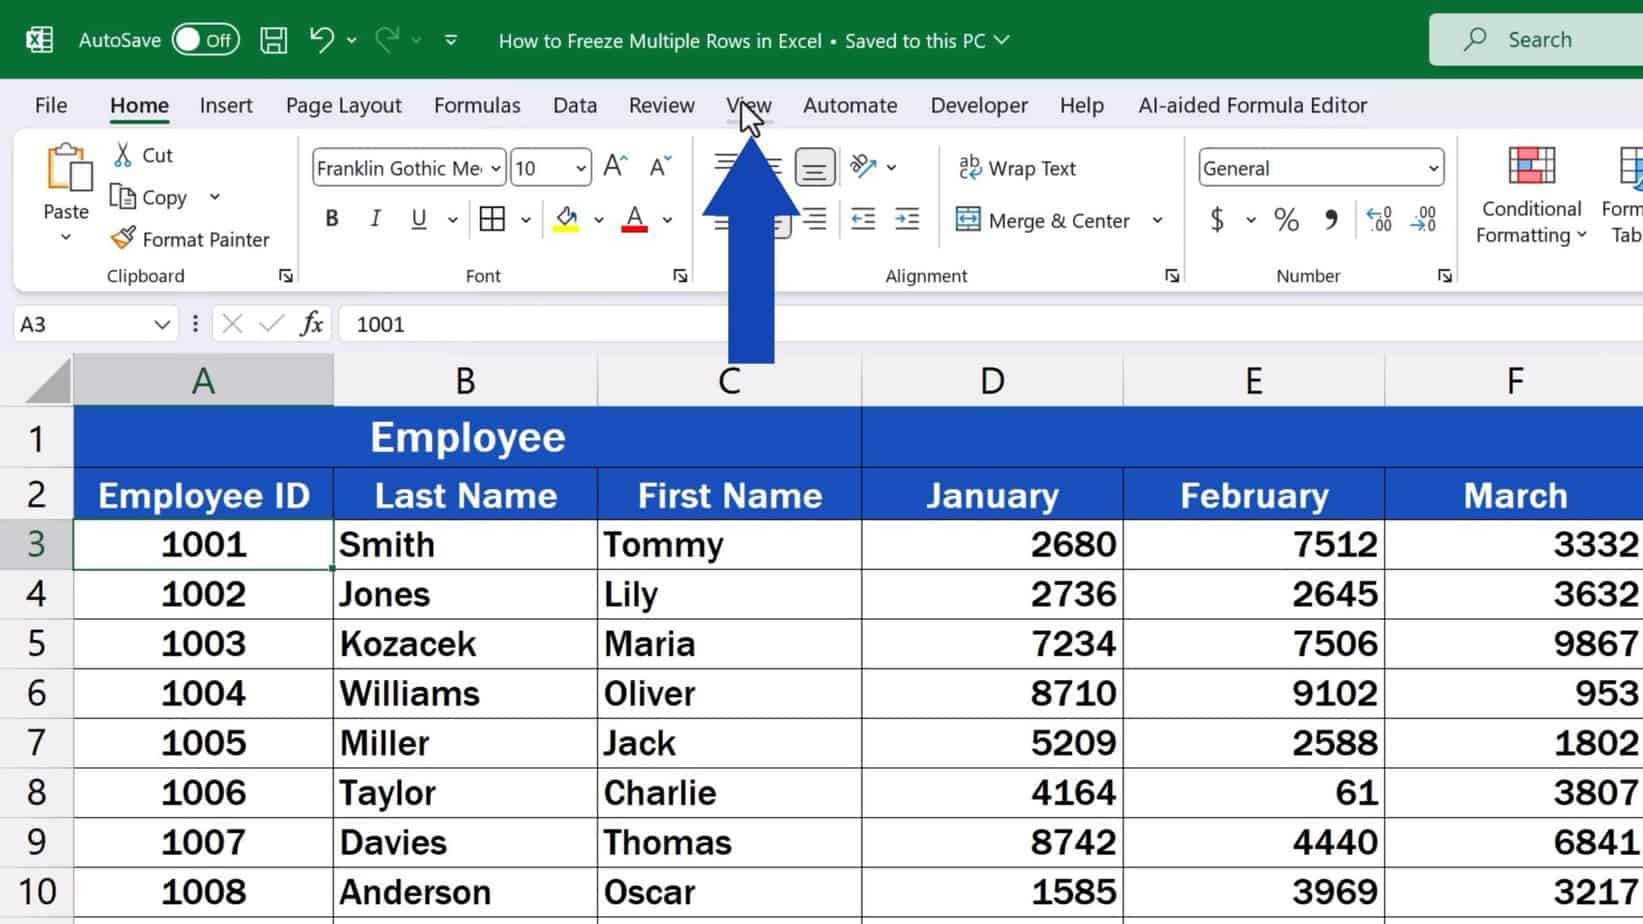Open the font size dropdown

[x=581, y=167]
